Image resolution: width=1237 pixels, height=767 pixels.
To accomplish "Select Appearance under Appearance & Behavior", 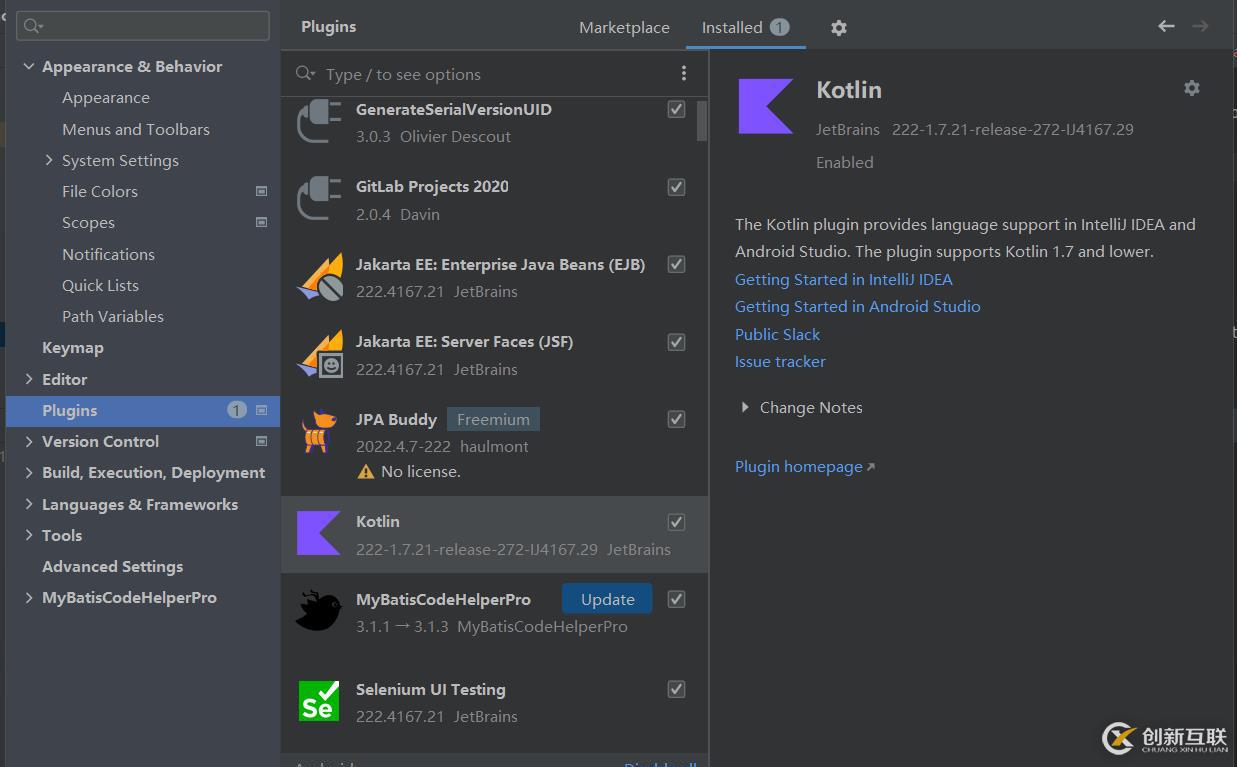I will [106, 97].
